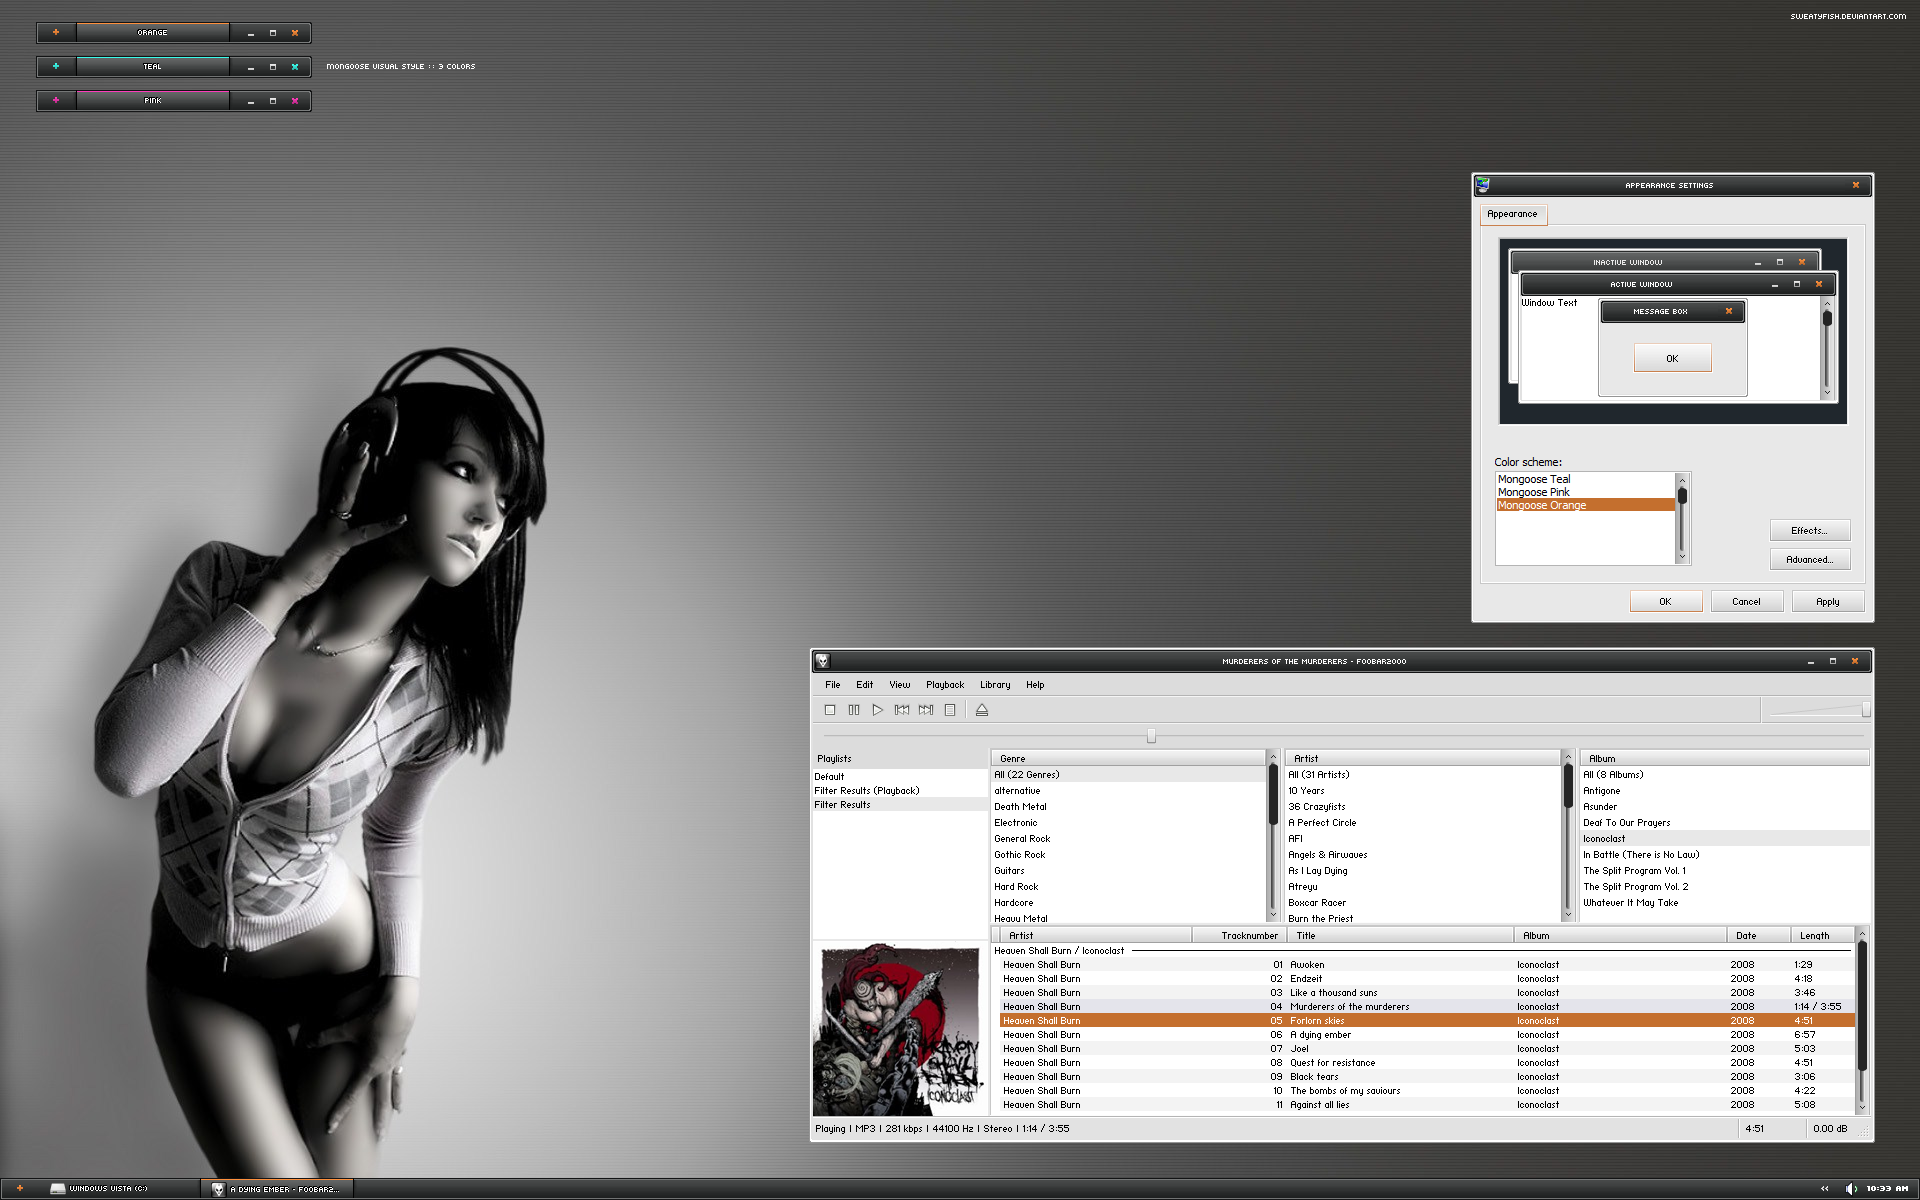
Task: Select the Appearance tab
Action: pyautogui.click(x=1511, y=214)
